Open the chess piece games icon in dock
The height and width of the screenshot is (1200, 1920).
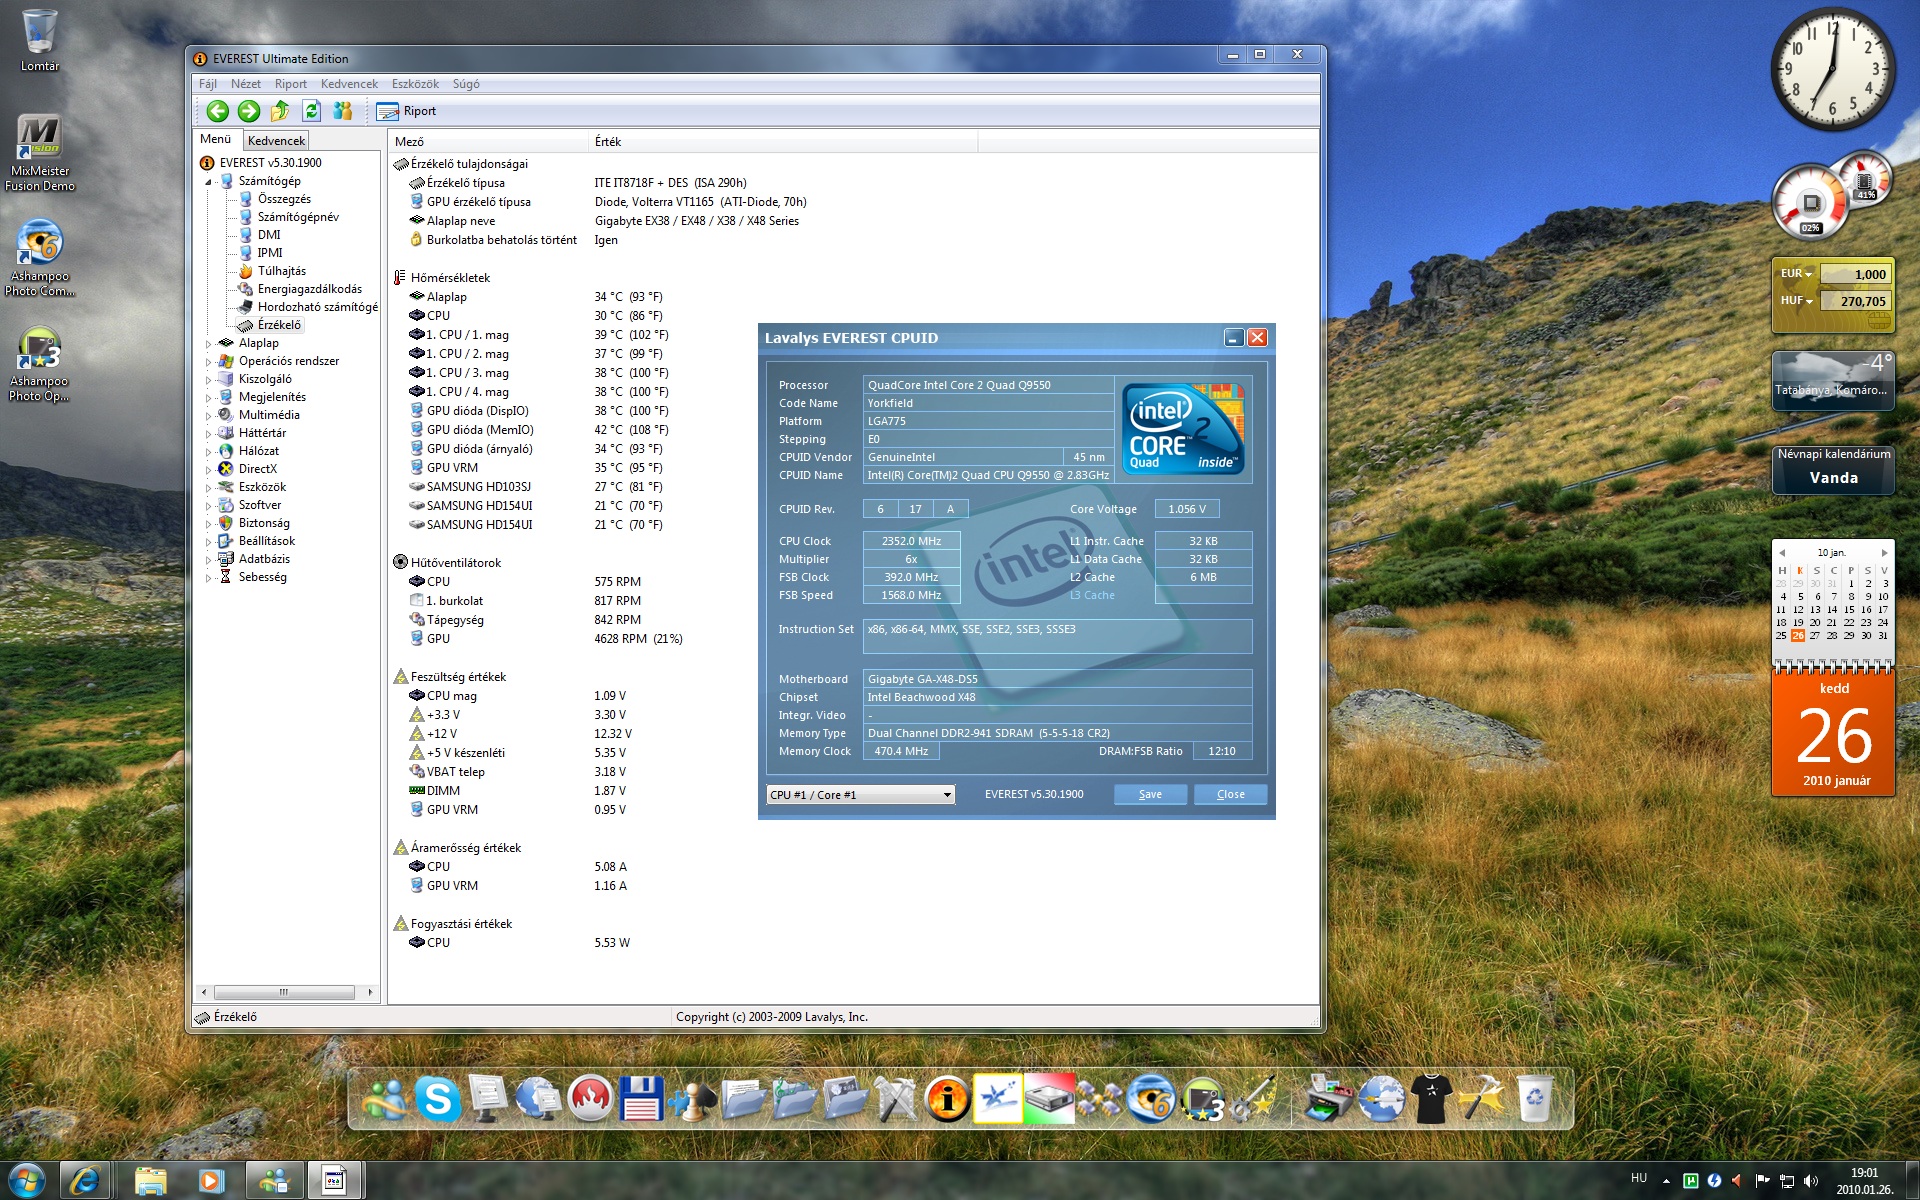click(692, 1099)
